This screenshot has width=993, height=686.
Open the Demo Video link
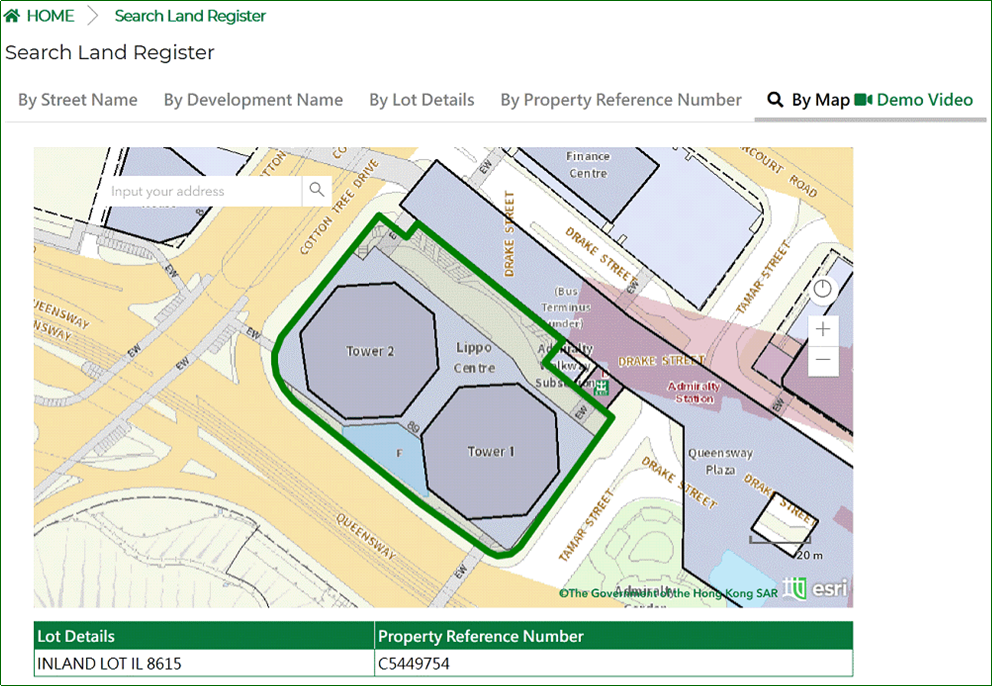click(x=925, y=100)
